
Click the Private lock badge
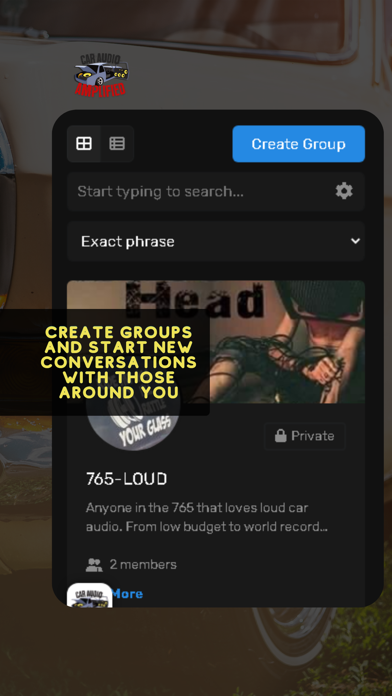[x=305, y=436]
